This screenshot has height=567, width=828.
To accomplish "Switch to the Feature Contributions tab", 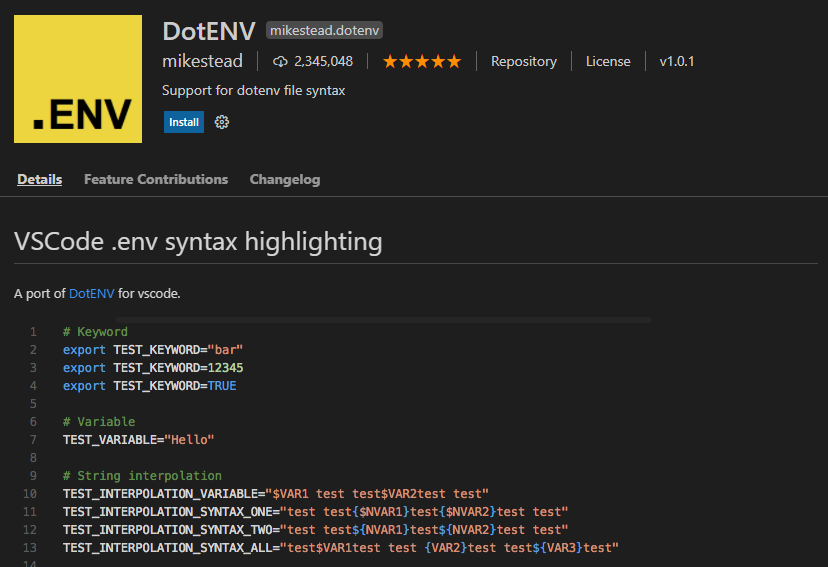I will tap(156, 179).
